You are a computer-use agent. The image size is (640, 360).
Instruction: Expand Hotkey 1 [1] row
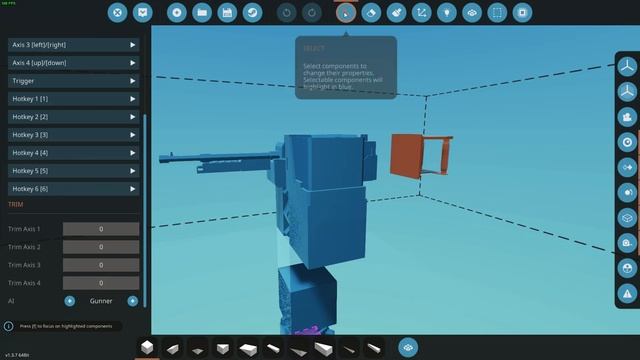tap(73, 99)
